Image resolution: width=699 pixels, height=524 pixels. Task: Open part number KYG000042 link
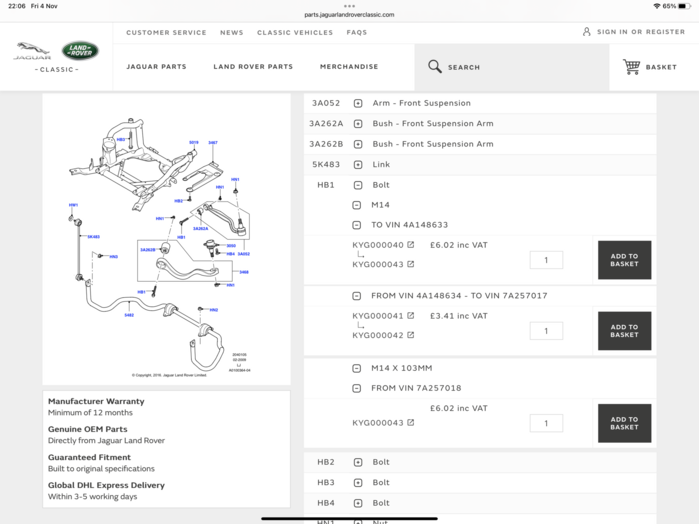378,335
